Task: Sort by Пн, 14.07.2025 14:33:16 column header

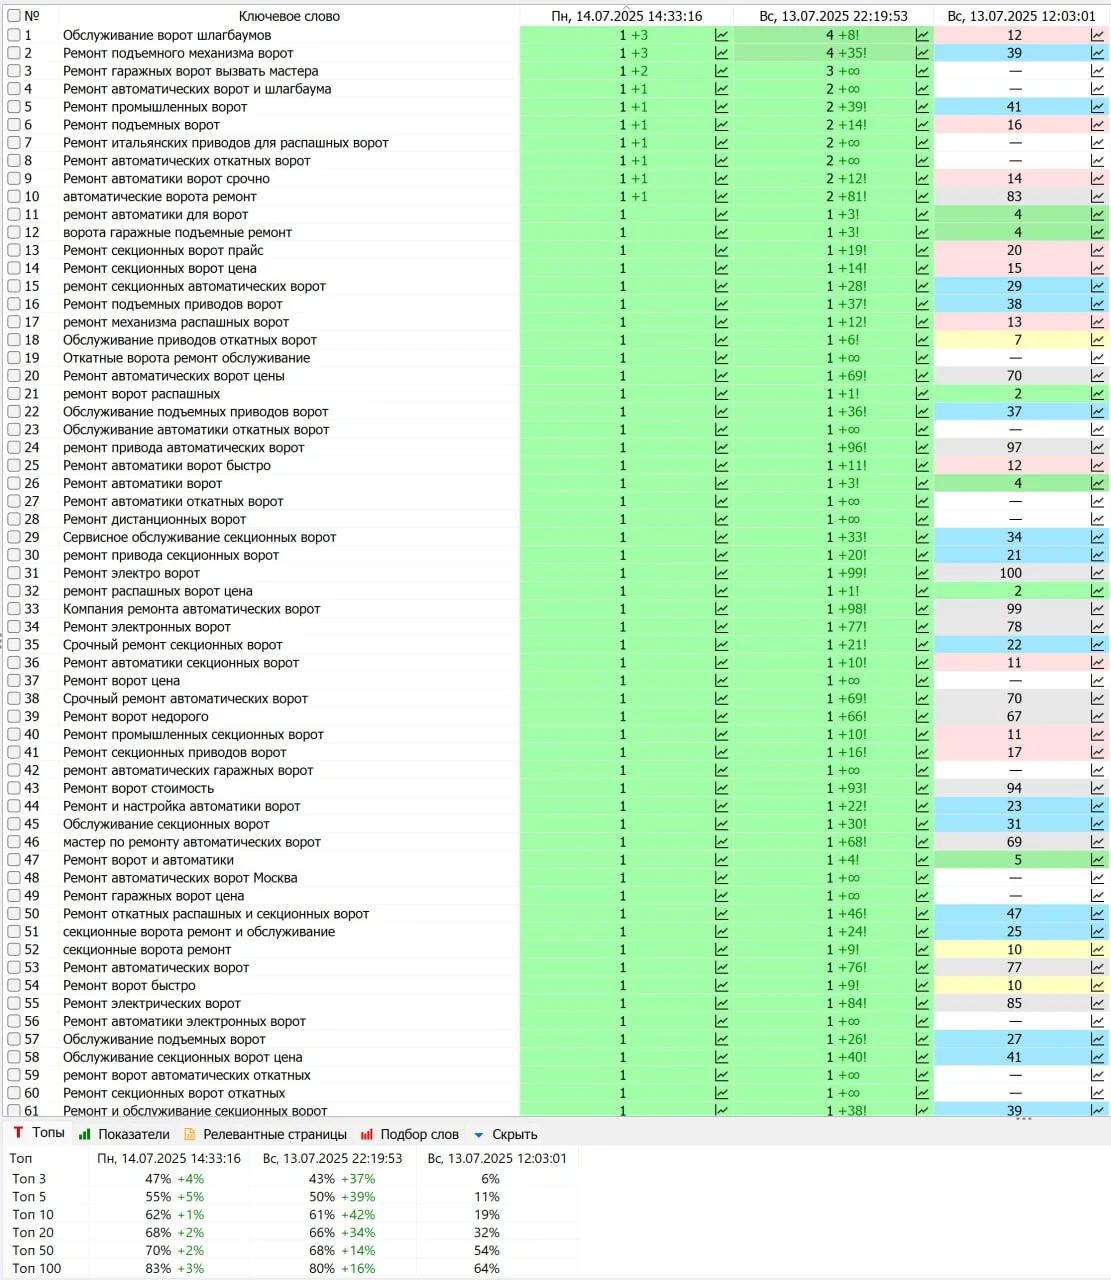Action: tap(627, 16)
